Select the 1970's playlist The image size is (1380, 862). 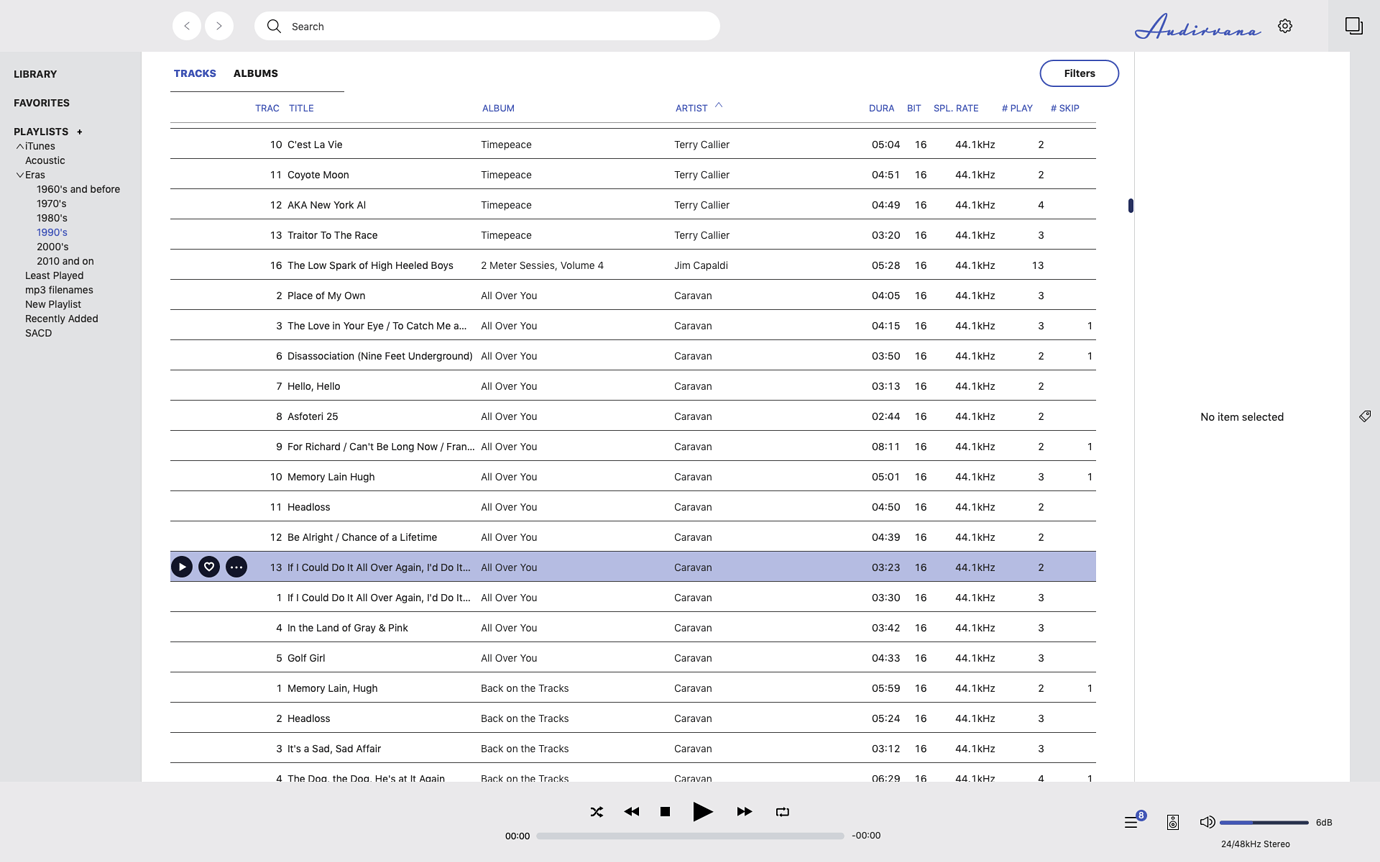(52, 203)
